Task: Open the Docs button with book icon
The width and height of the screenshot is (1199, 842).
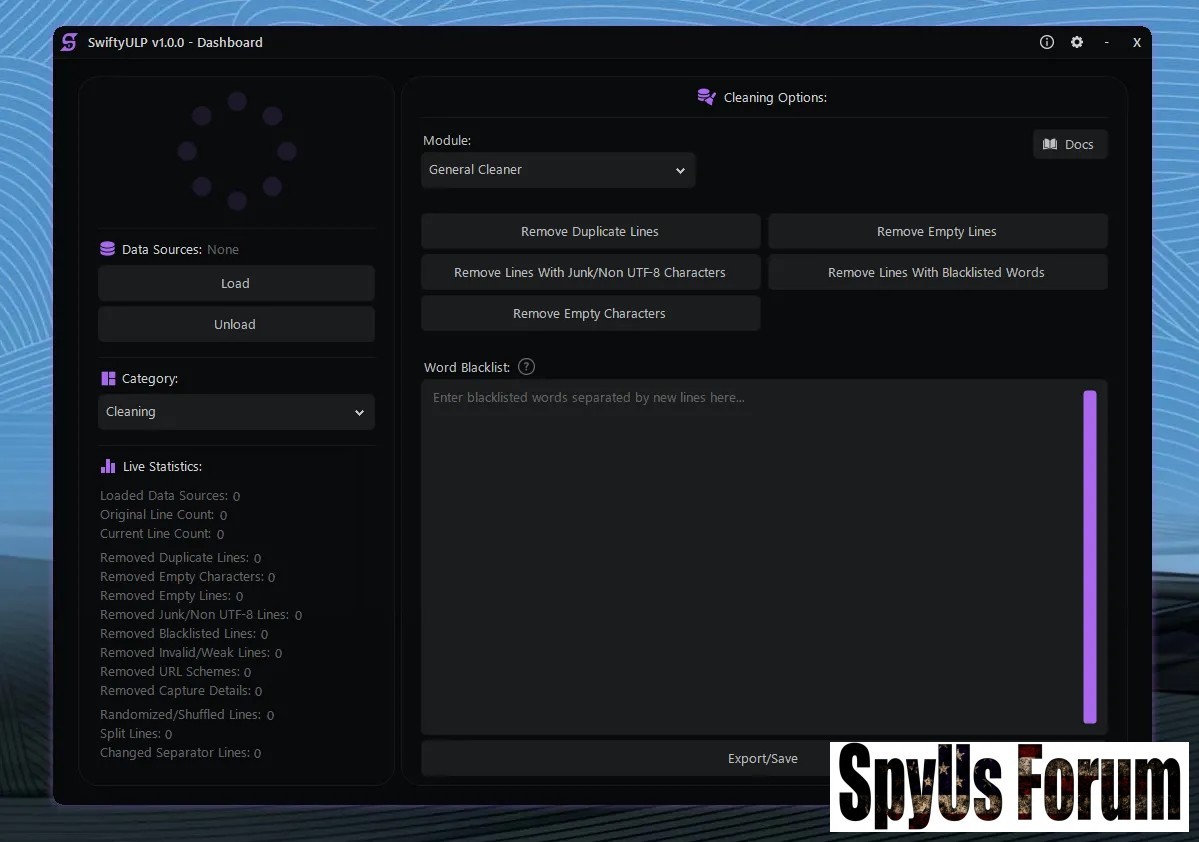Action: 1069,144
